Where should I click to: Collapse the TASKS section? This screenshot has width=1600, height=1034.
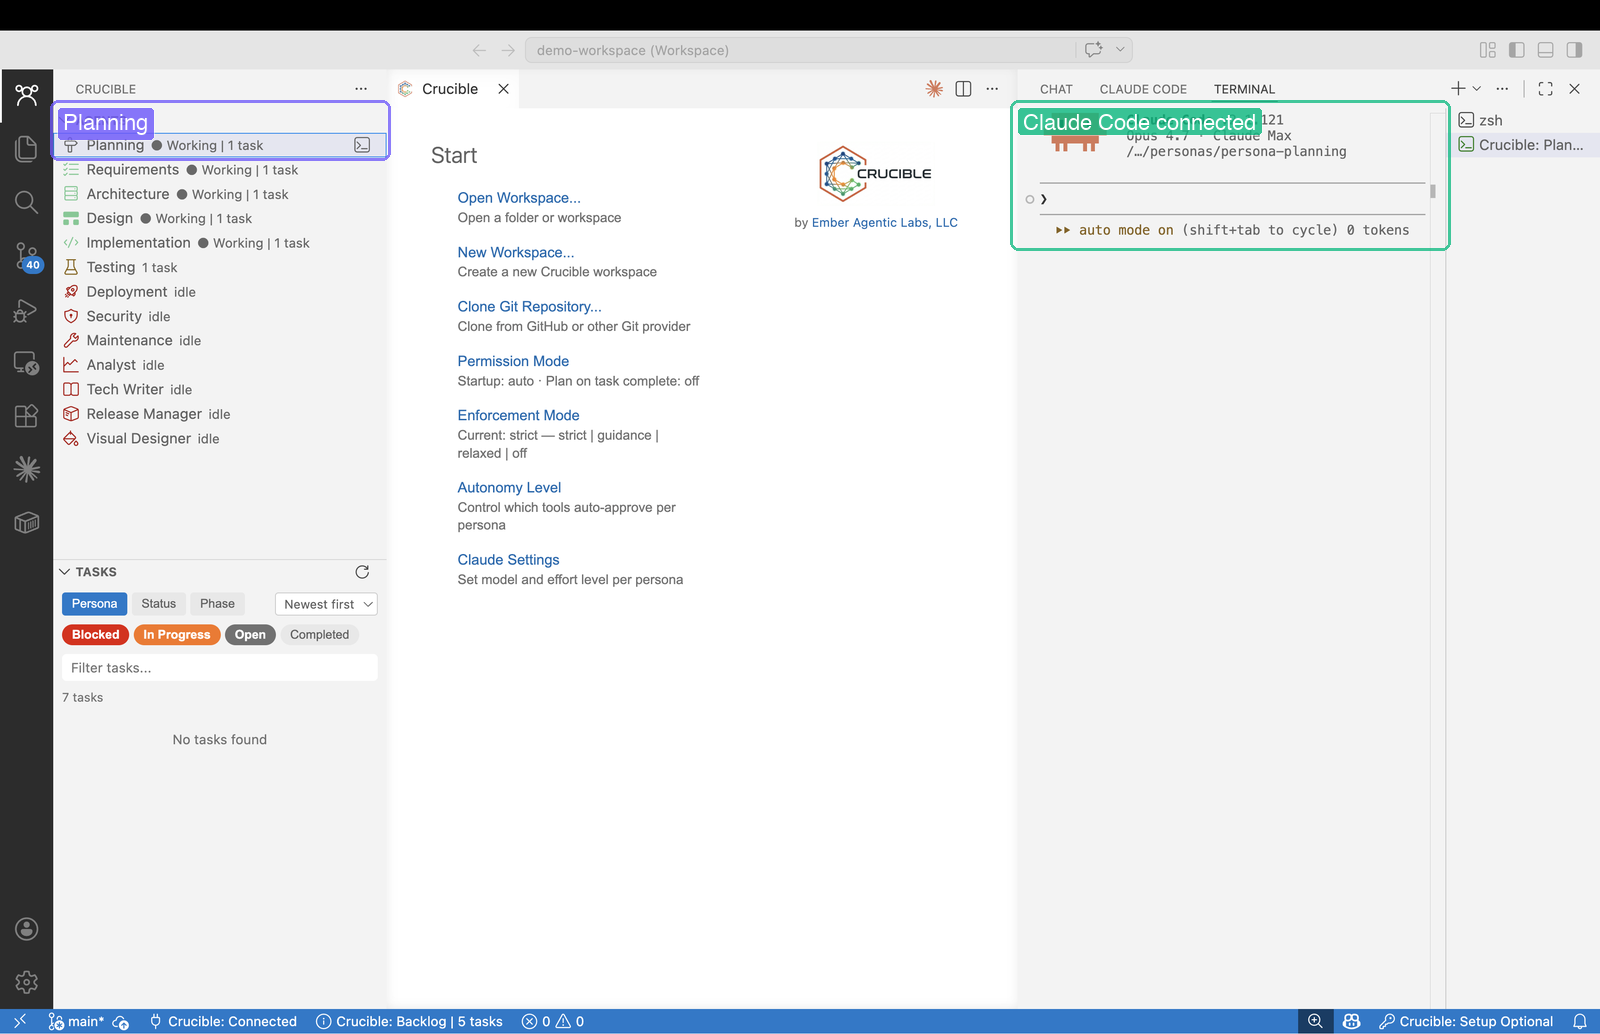tap(66, 571)
